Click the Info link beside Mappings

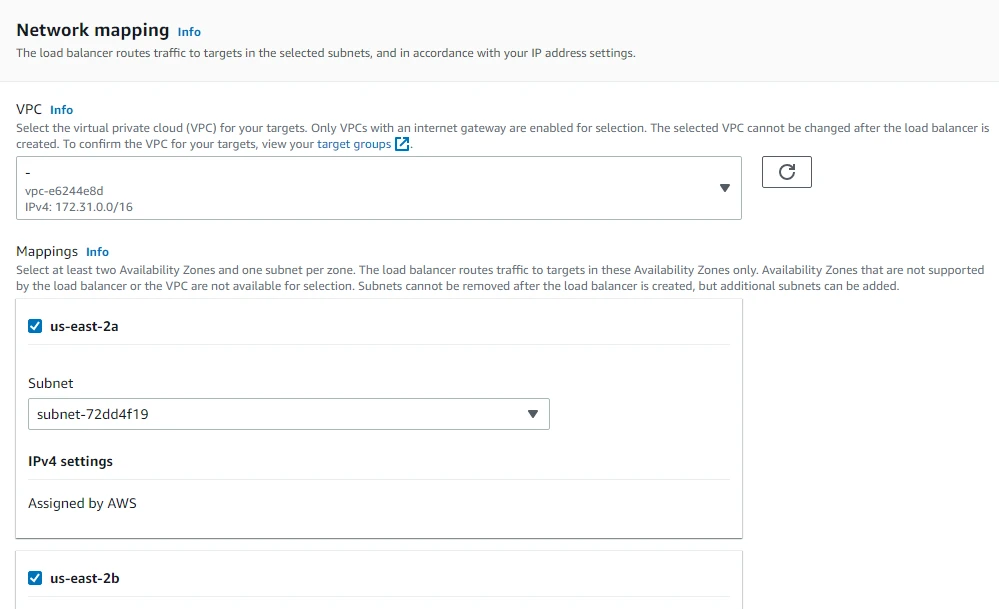click(x=97, y=251)
